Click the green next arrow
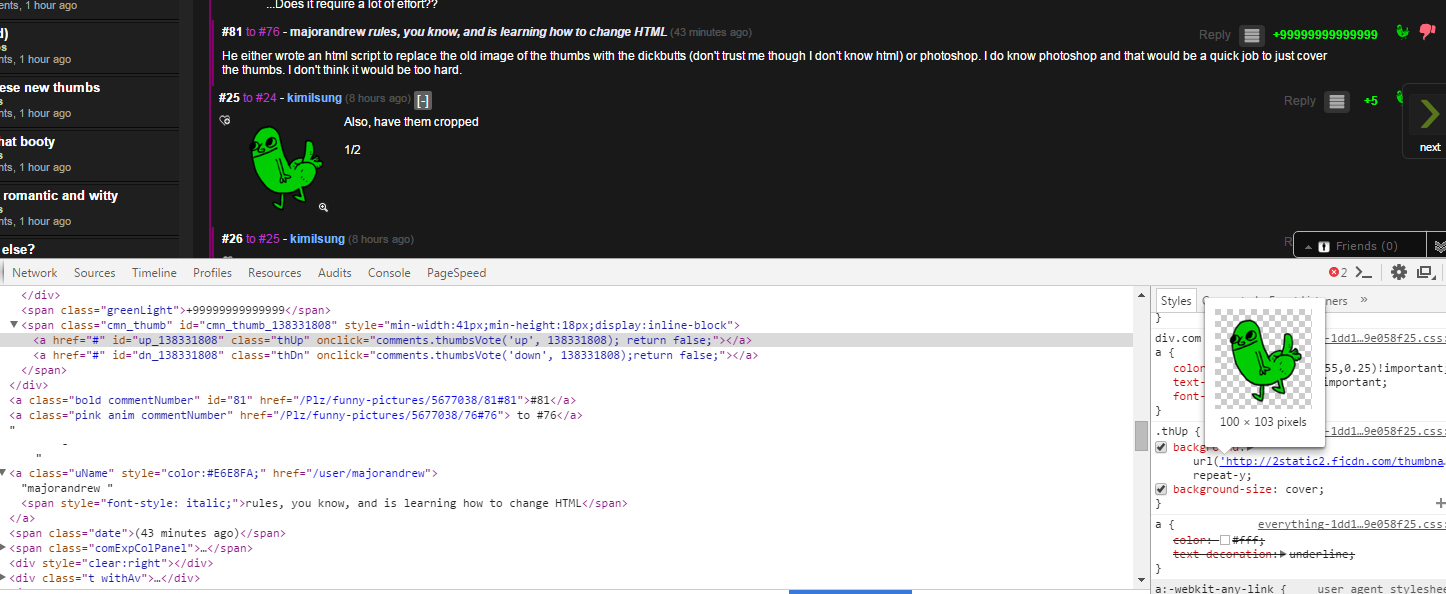 (1428, 117)
